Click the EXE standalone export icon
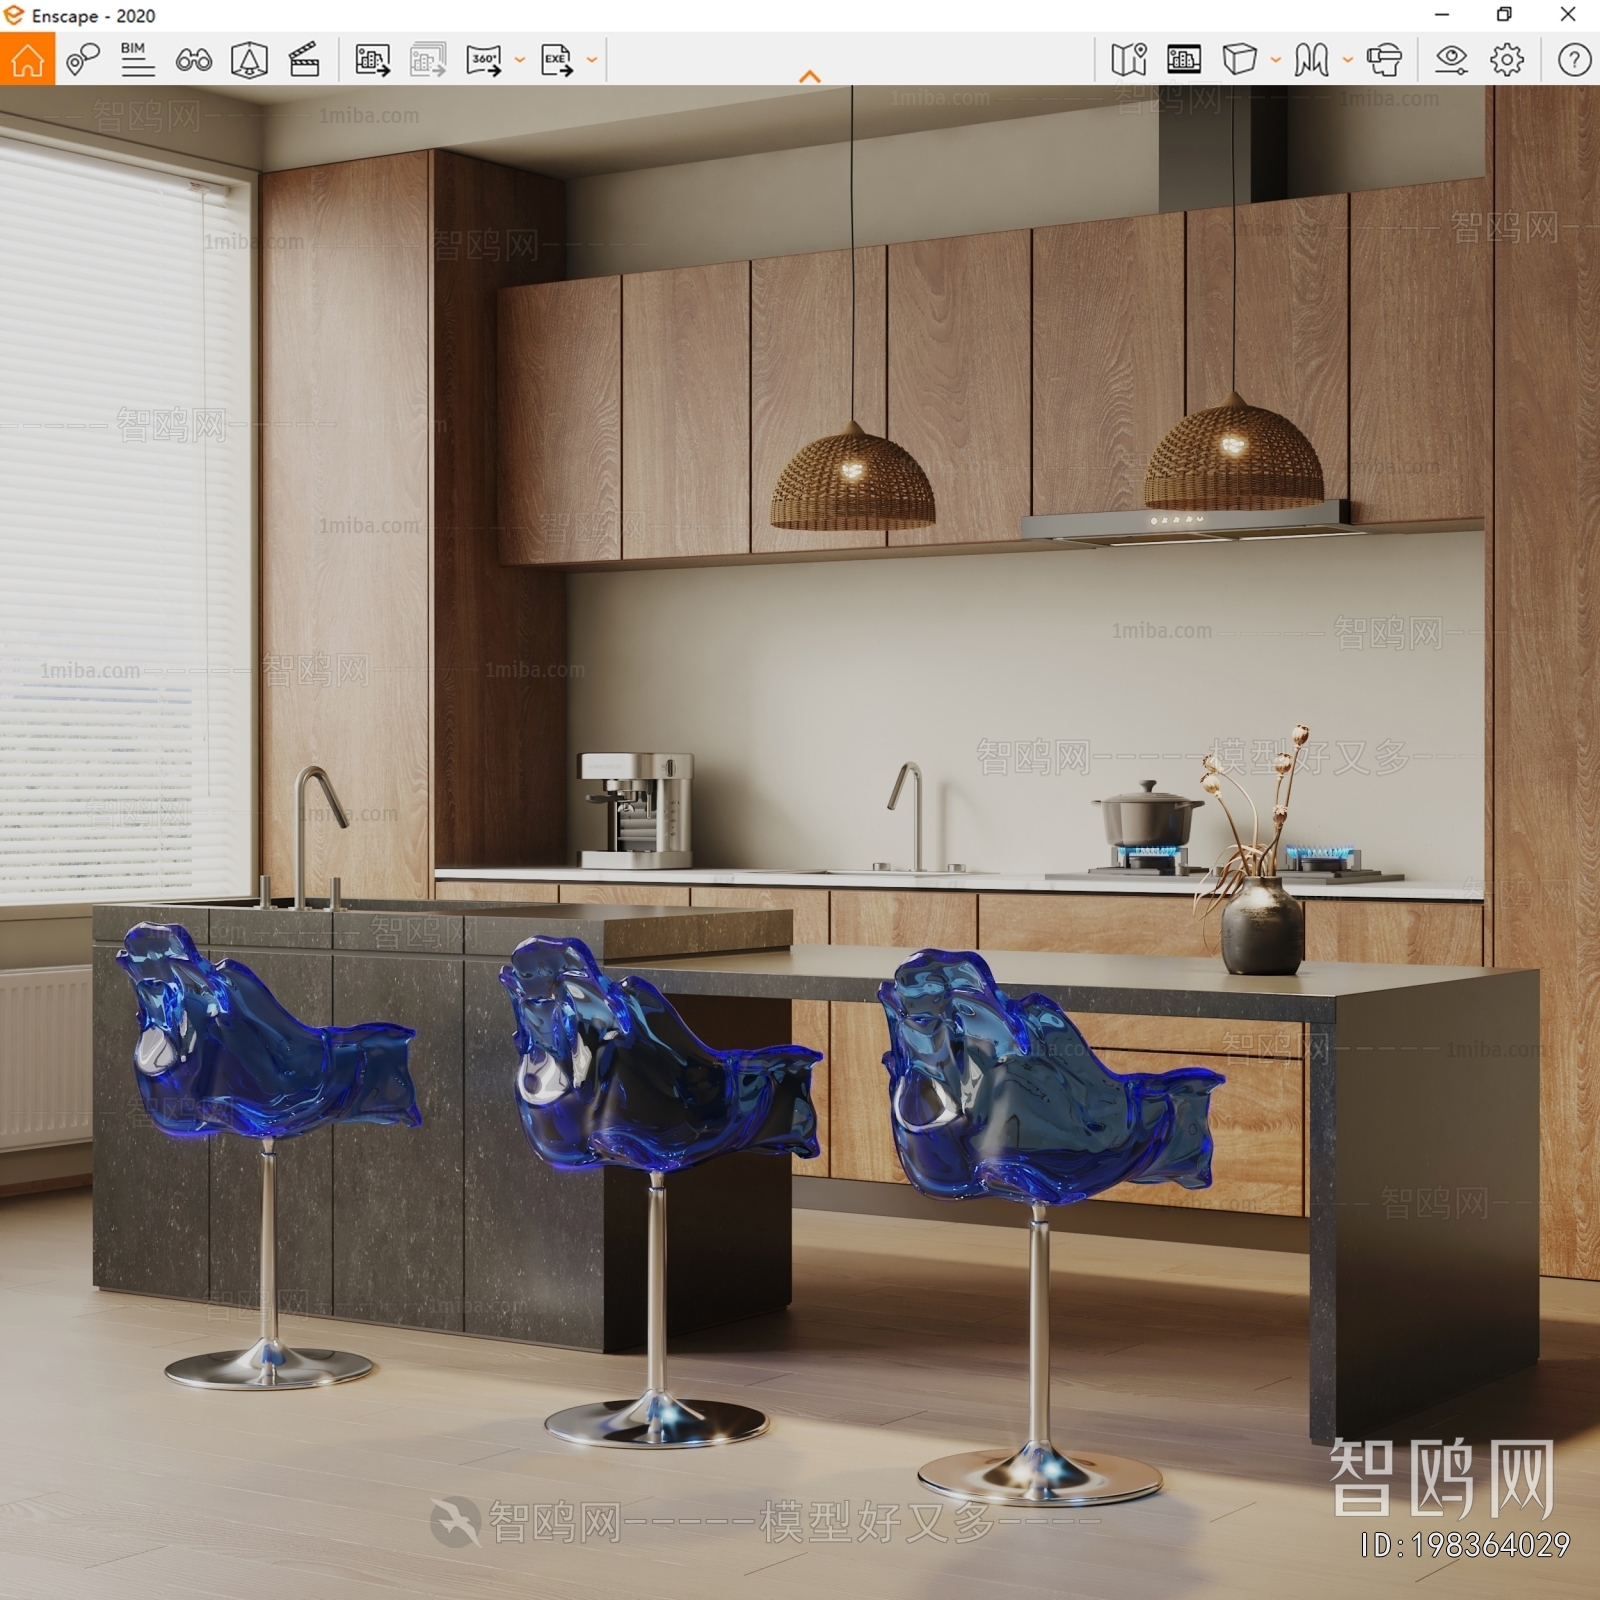The image size is (1600, 1600). (557, 60)
